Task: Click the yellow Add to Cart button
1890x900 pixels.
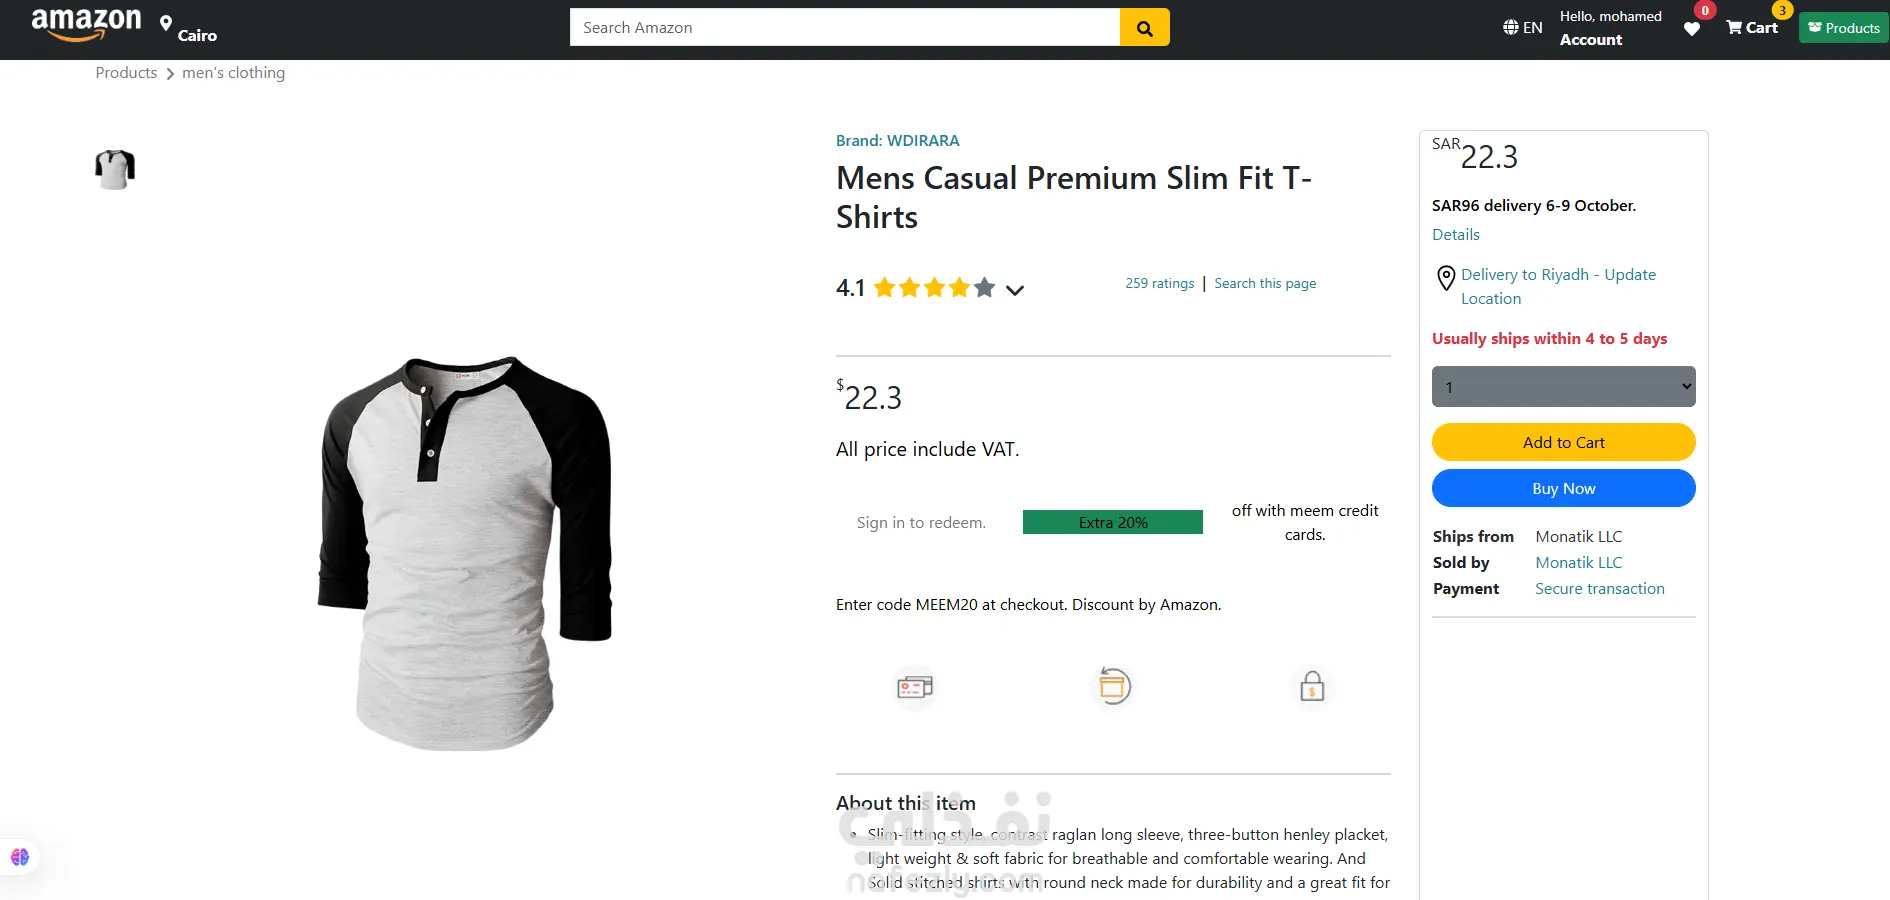Action: pyautogui.click(x=1563, y=442)
